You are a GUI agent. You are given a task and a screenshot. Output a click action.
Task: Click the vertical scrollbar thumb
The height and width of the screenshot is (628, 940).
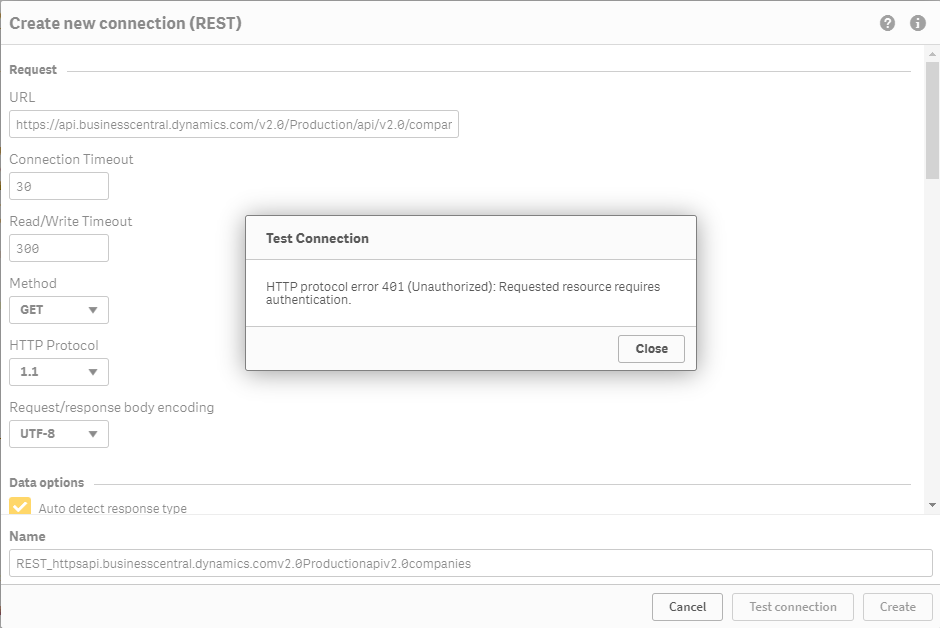(x=932, y=120)
